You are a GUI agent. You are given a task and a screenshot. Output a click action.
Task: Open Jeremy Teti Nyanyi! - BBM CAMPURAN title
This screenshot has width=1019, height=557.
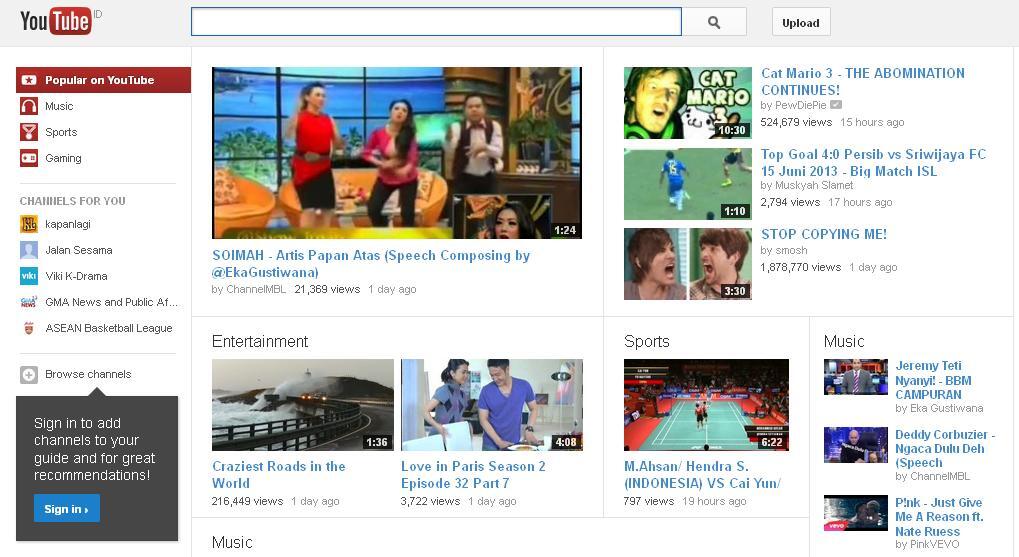tap(933, 380)
